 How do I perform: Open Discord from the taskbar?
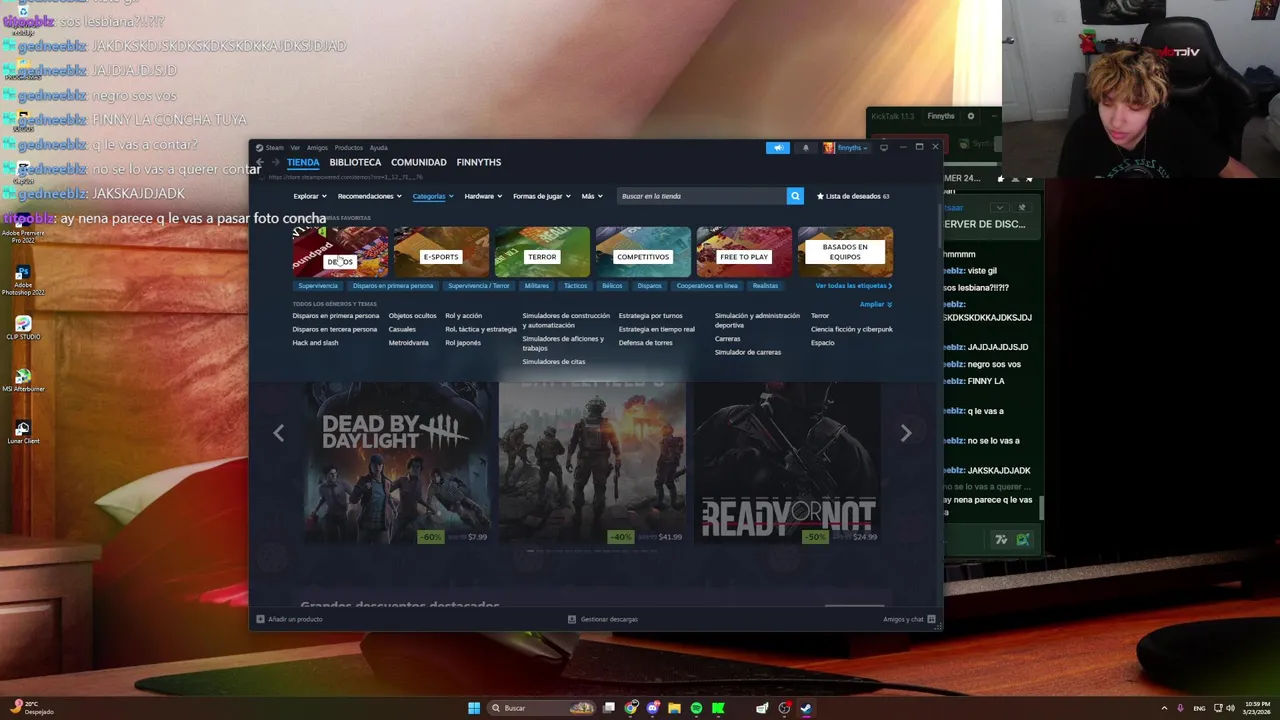pos(653,708)
